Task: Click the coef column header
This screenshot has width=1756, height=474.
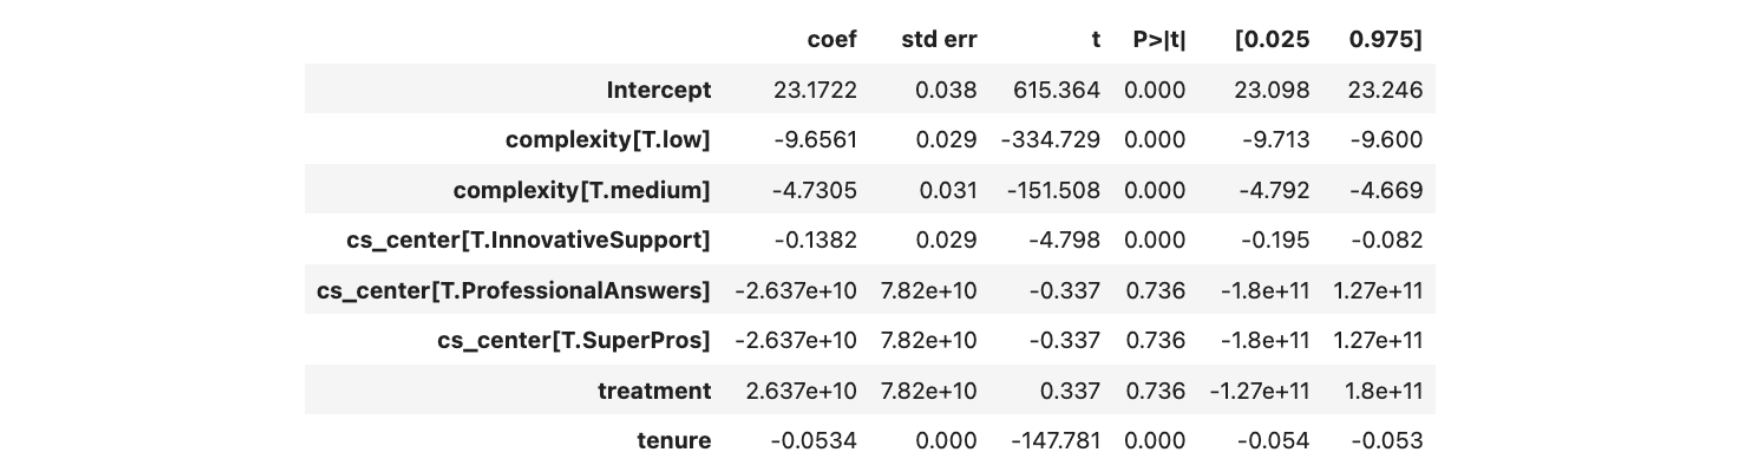Action: (x=831, y=39)
